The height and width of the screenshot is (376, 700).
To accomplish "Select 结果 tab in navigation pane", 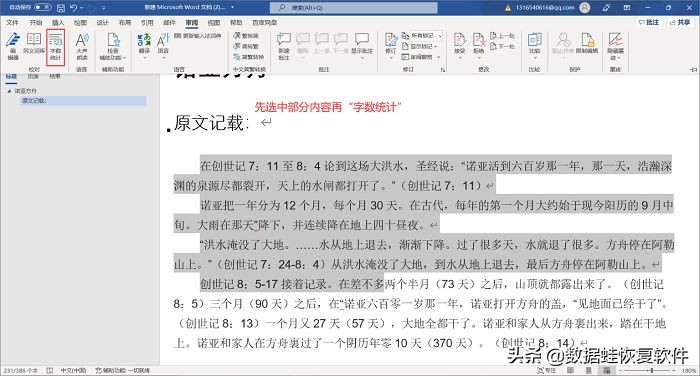I will (54, 77).
